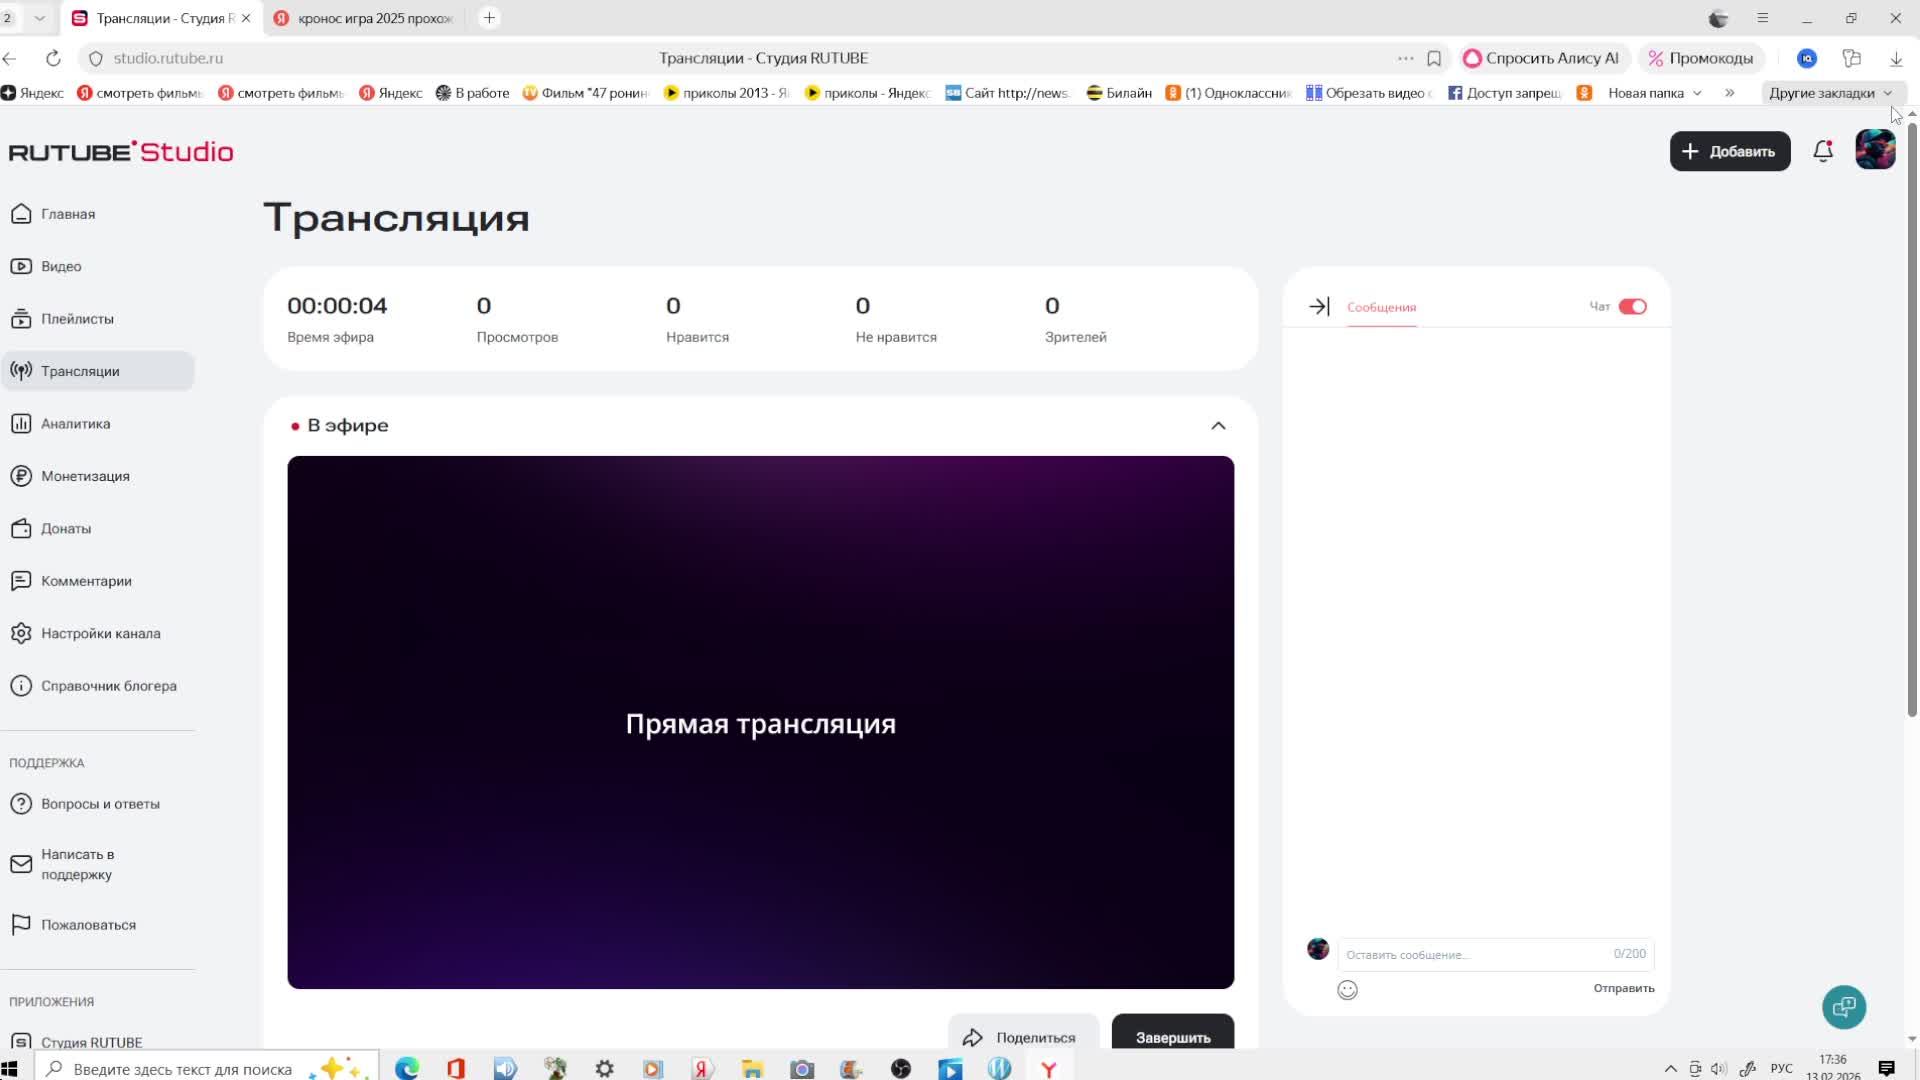Go to Монетизация section
This screenshot has height=1080, width=1920.
click(85, 476)
